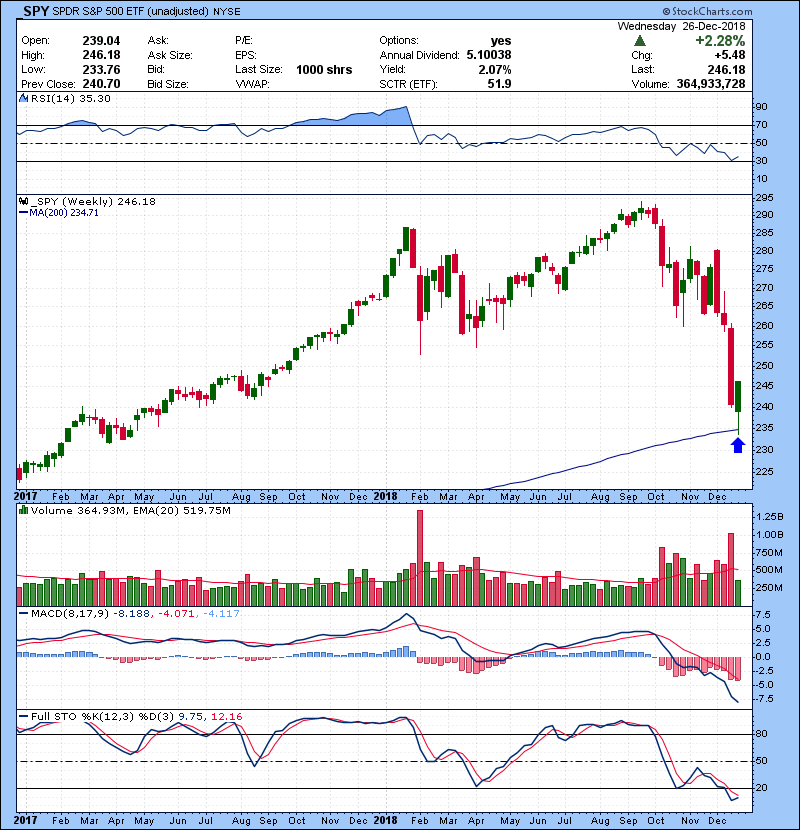800x830 pixels.
Task: Click the Volume value 364,933,728
Action: pos(711,84)
